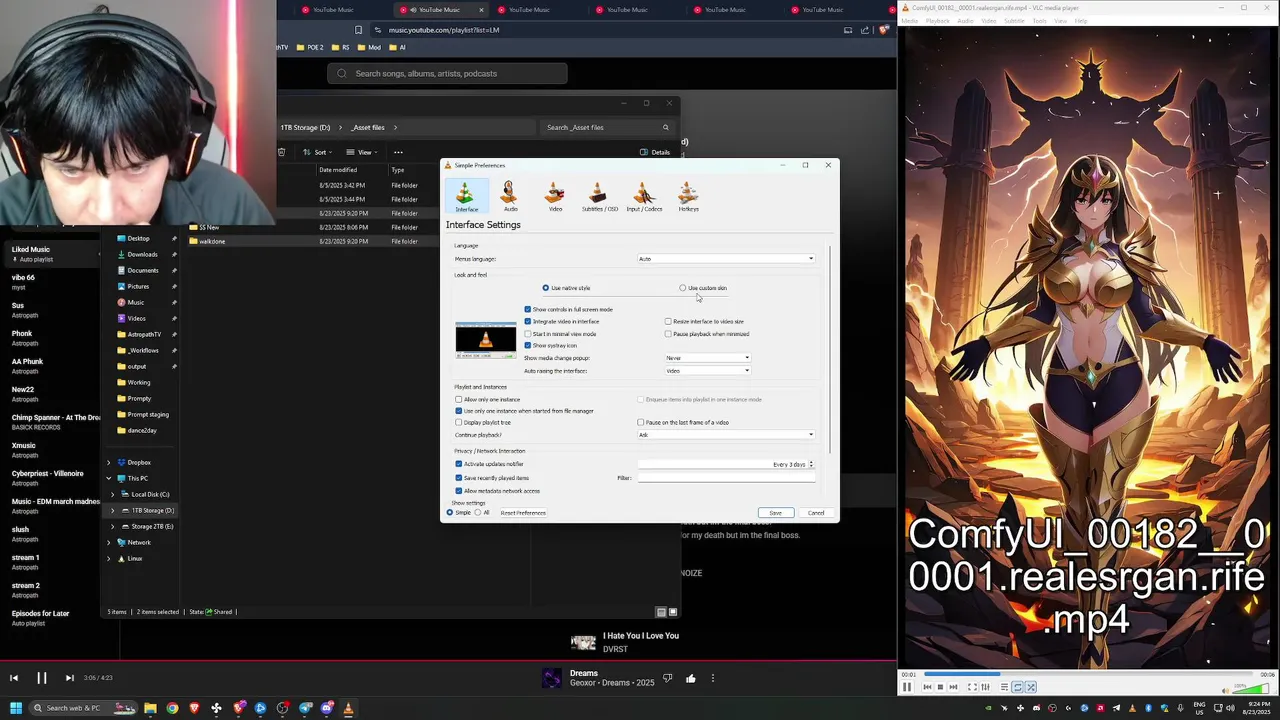Enable Resize interface to video size
This screenshot has height=720, width=1280.
pyautogui.click(x=668, y=321)
